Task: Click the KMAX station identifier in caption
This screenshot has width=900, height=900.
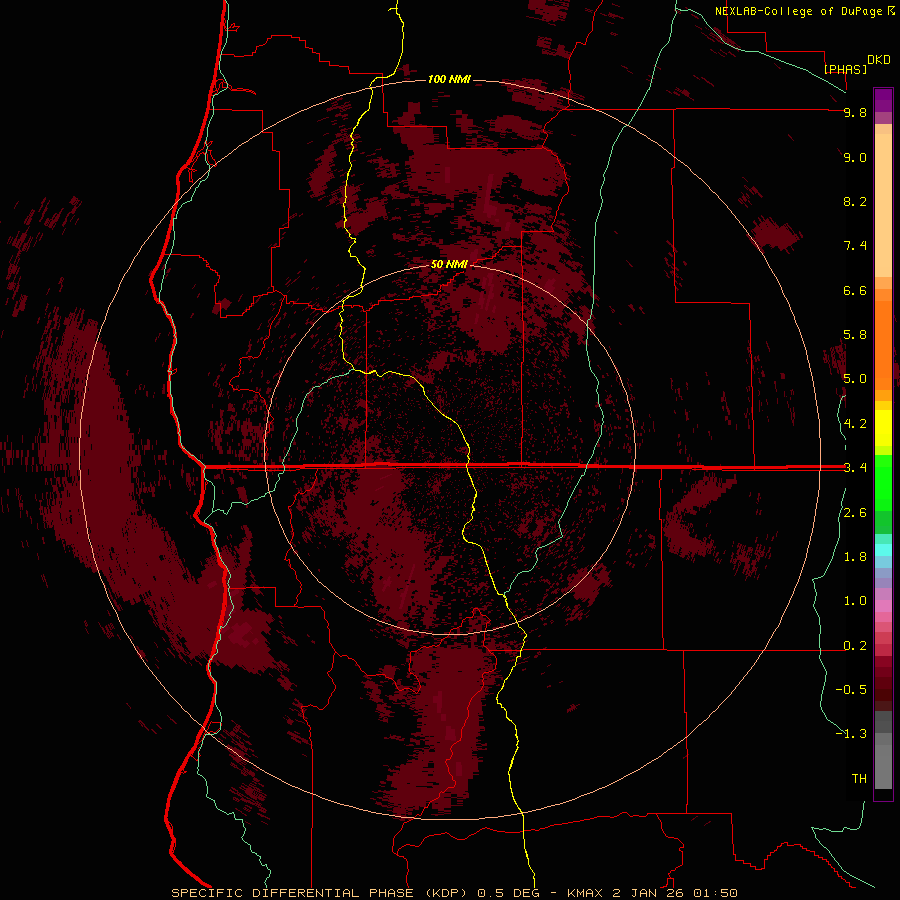Action: [585, 893]
